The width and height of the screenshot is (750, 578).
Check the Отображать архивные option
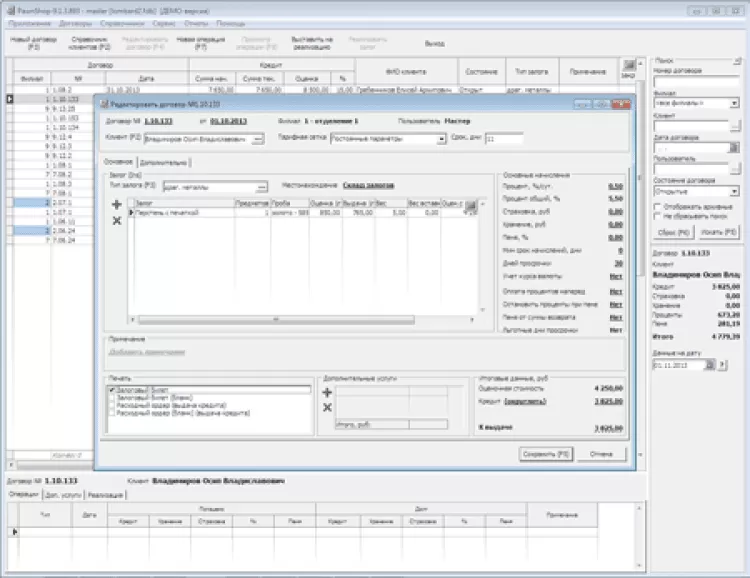657,206
